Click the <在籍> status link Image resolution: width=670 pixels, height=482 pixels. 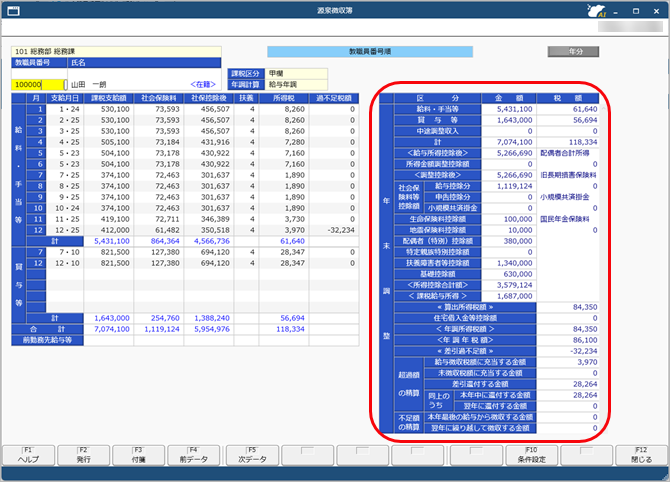(203, 84)
